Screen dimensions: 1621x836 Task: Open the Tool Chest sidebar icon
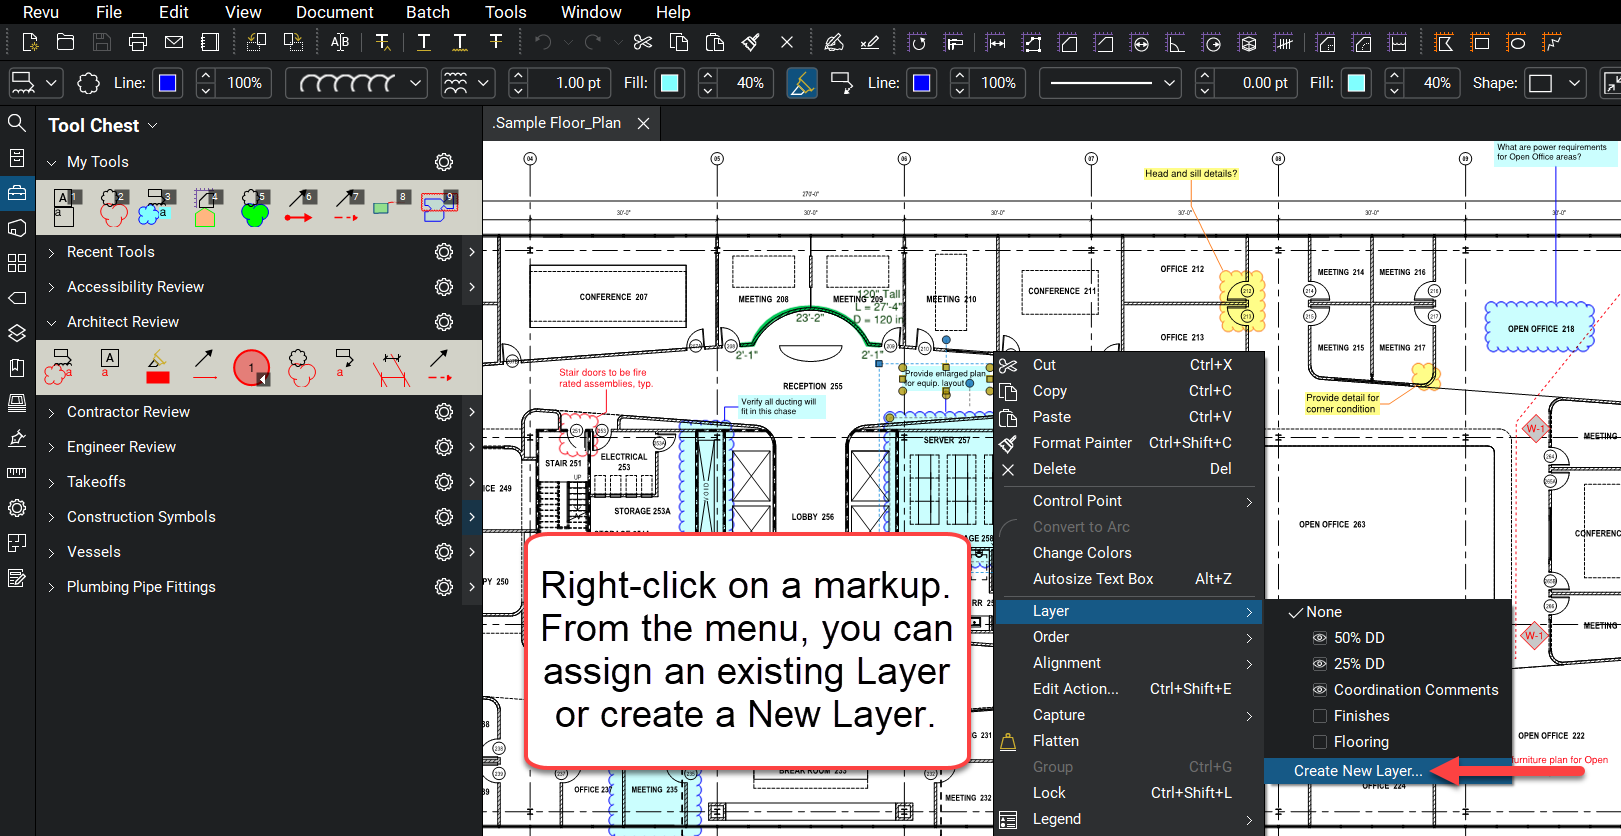click(17, 193)
